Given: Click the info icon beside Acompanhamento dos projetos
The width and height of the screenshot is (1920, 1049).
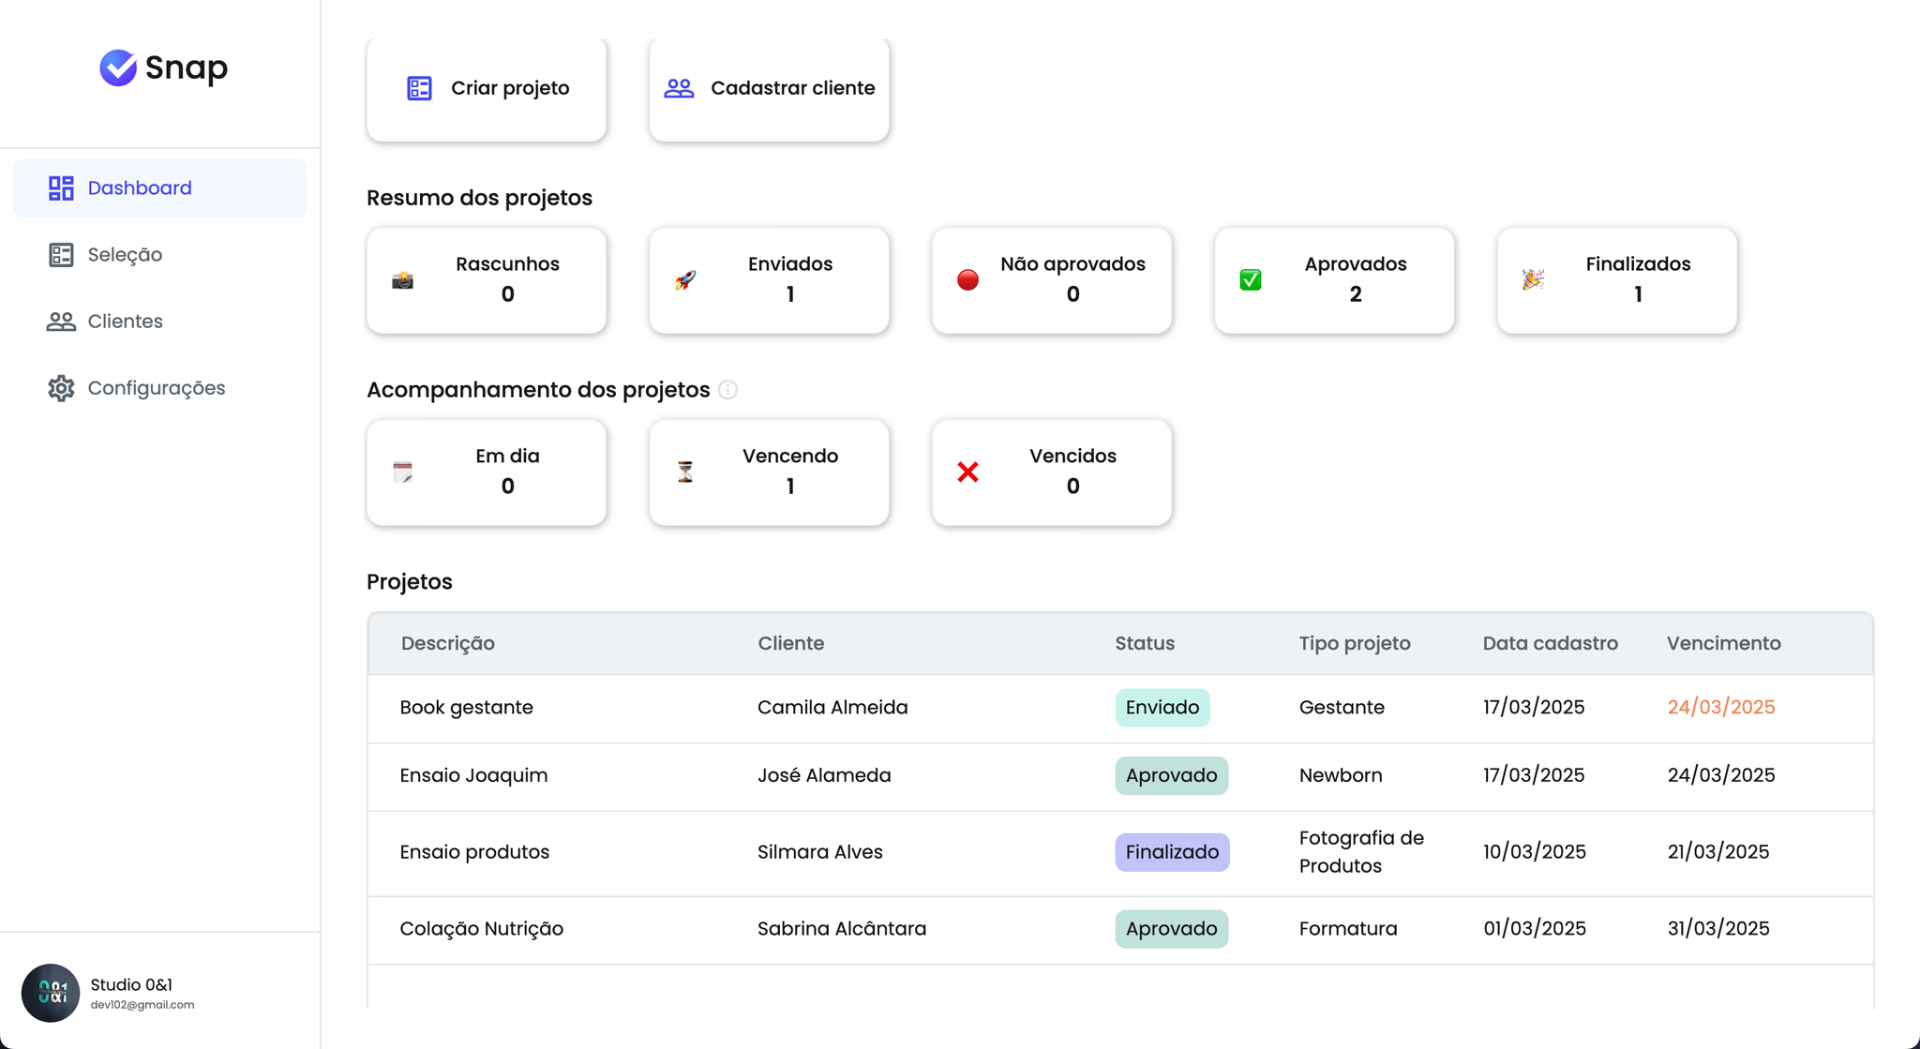Looking at the screenshot, I should pyautogui.click(x=728, y=390).
